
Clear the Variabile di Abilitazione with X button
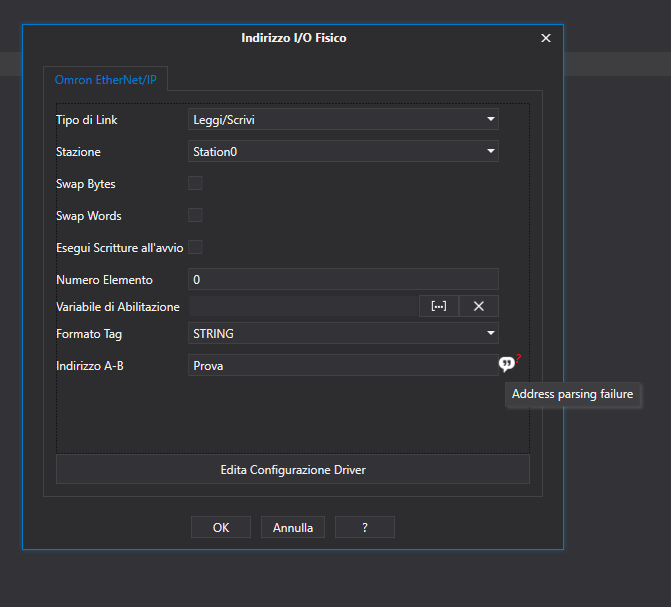point(478,306)
